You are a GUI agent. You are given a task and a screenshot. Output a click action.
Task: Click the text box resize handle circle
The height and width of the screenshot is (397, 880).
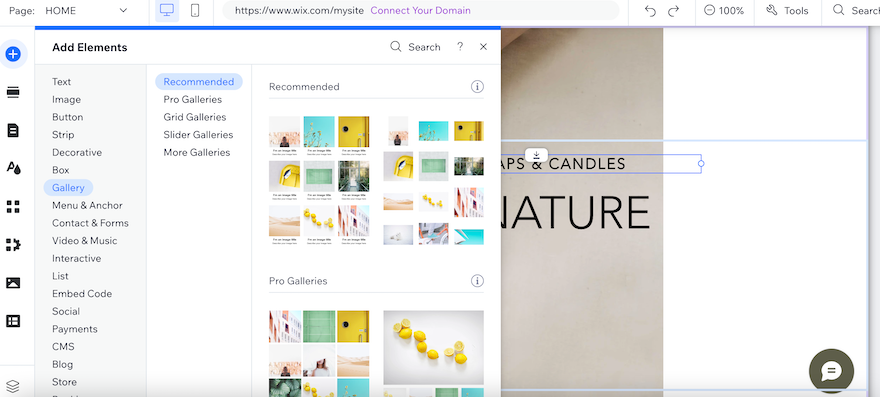(x=701, y=164)
